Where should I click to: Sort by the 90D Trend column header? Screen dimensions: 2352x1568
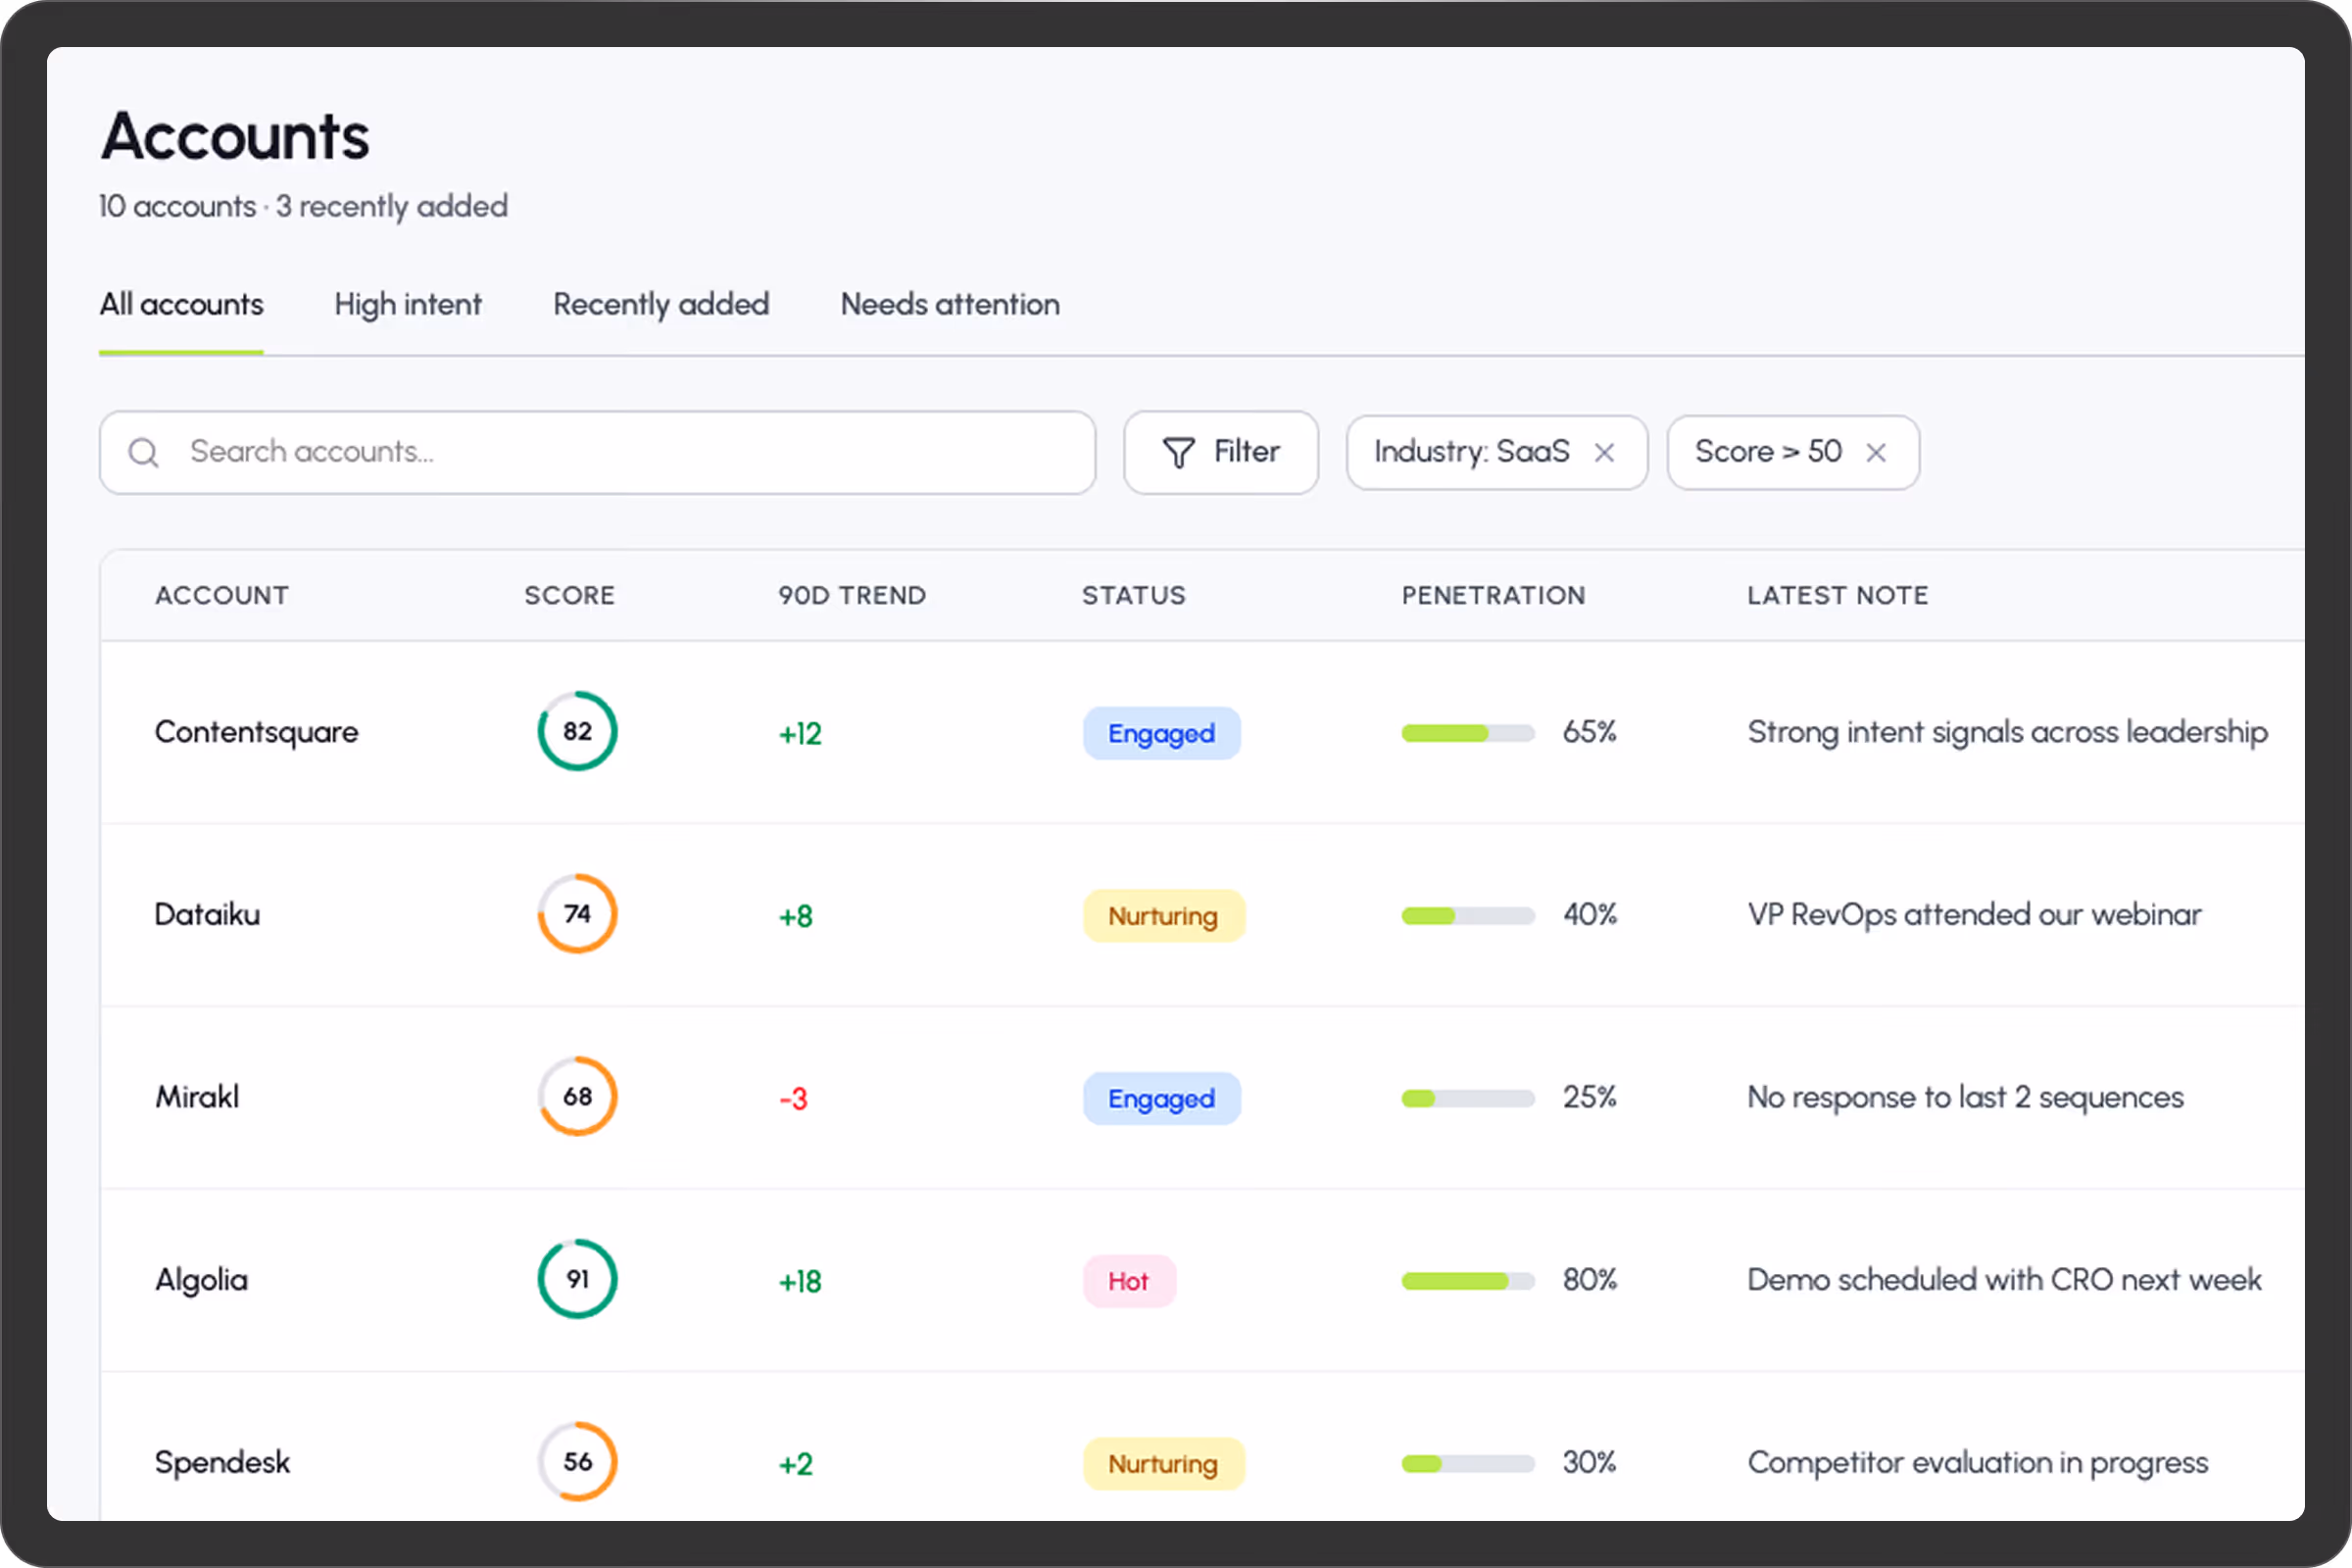(852, 596)
